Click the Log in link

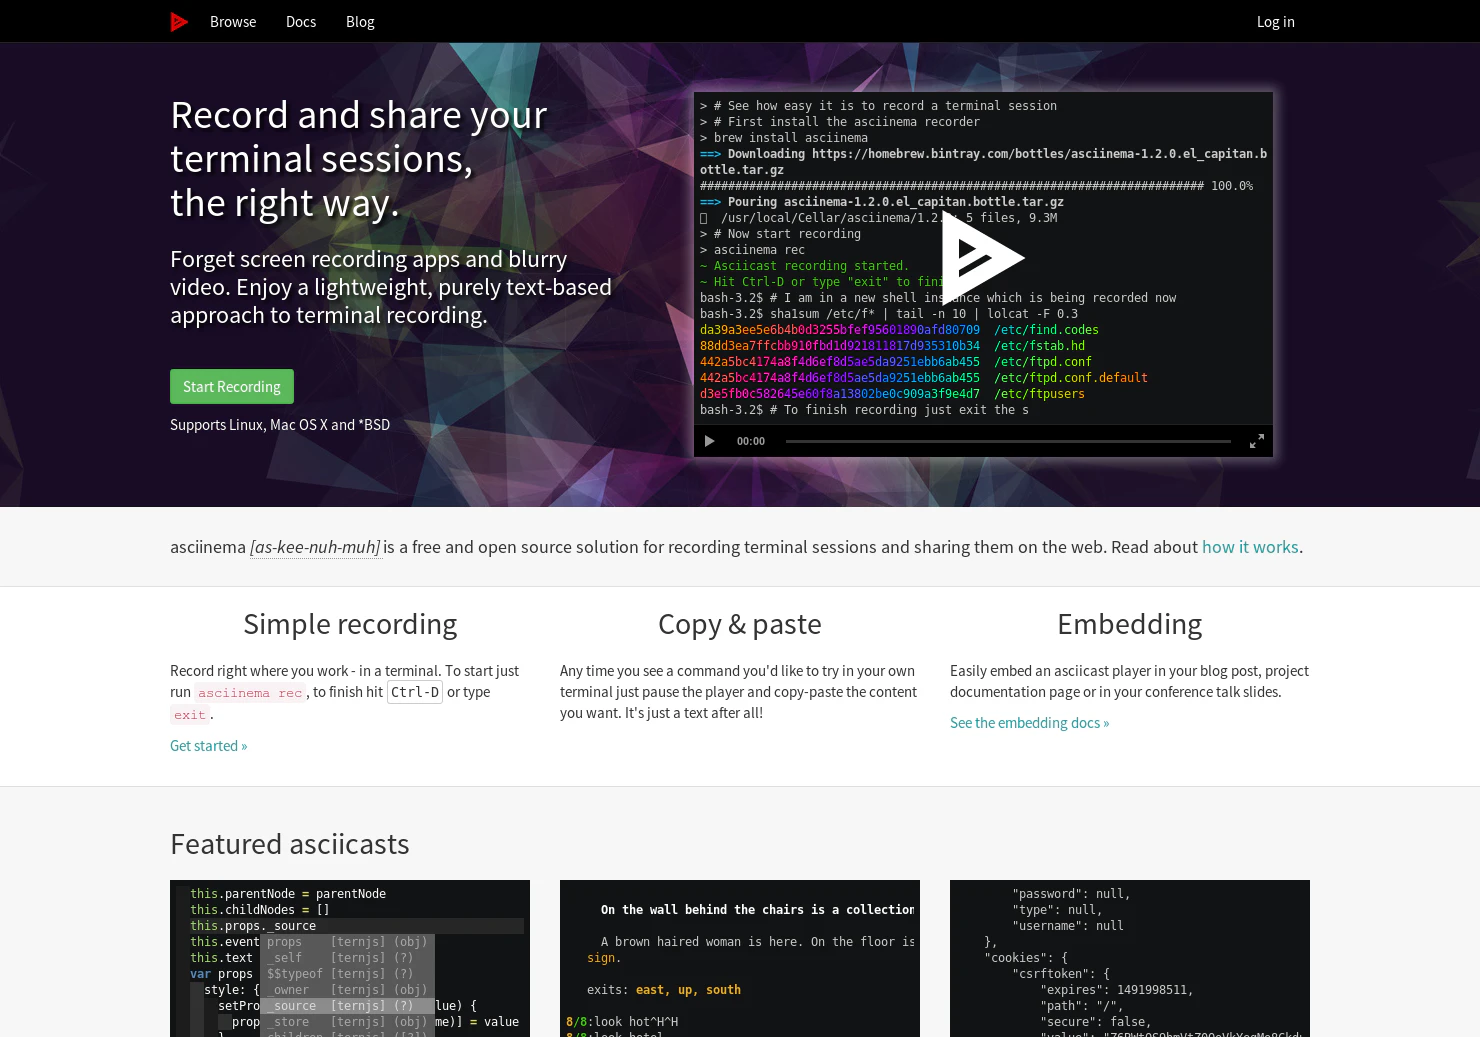pos(1275,22)
